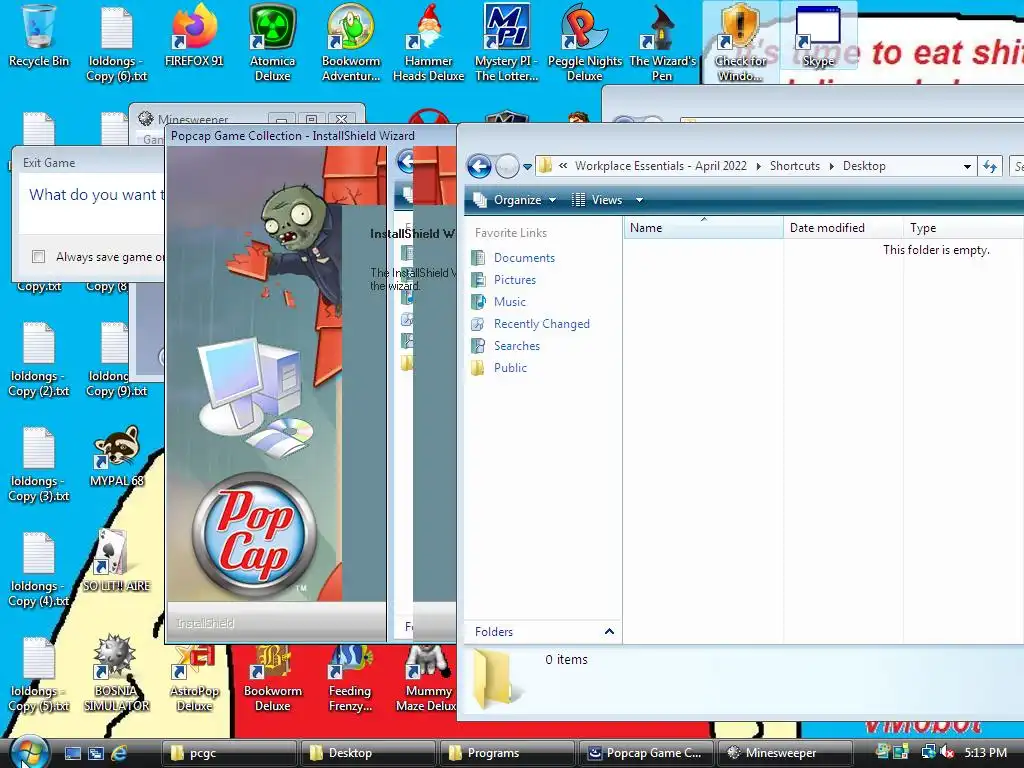Select Workplace Essentials - April 2022 breadcrumb
Screen dimensions: 1024x768
point(660,166)
